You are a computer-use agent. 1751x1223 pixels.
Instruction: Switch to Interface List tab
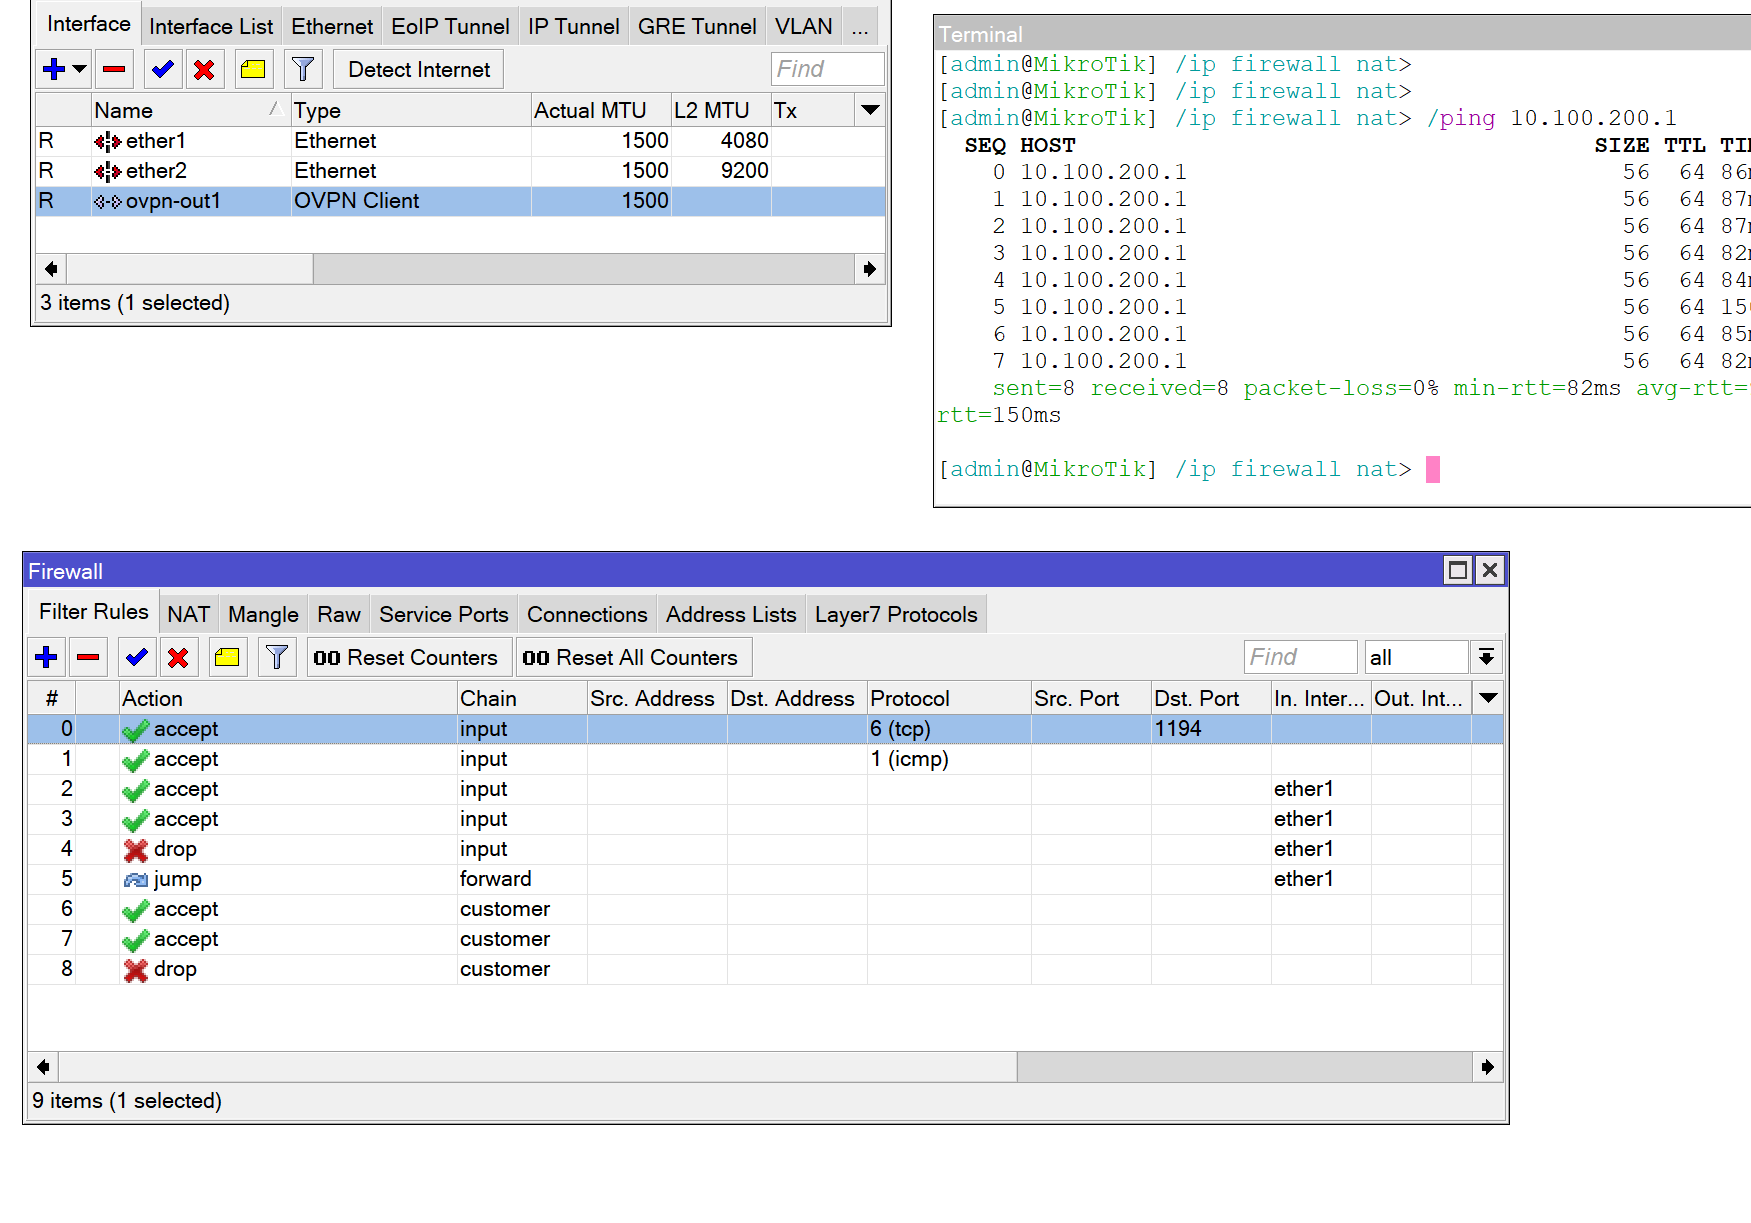(211, 27)
